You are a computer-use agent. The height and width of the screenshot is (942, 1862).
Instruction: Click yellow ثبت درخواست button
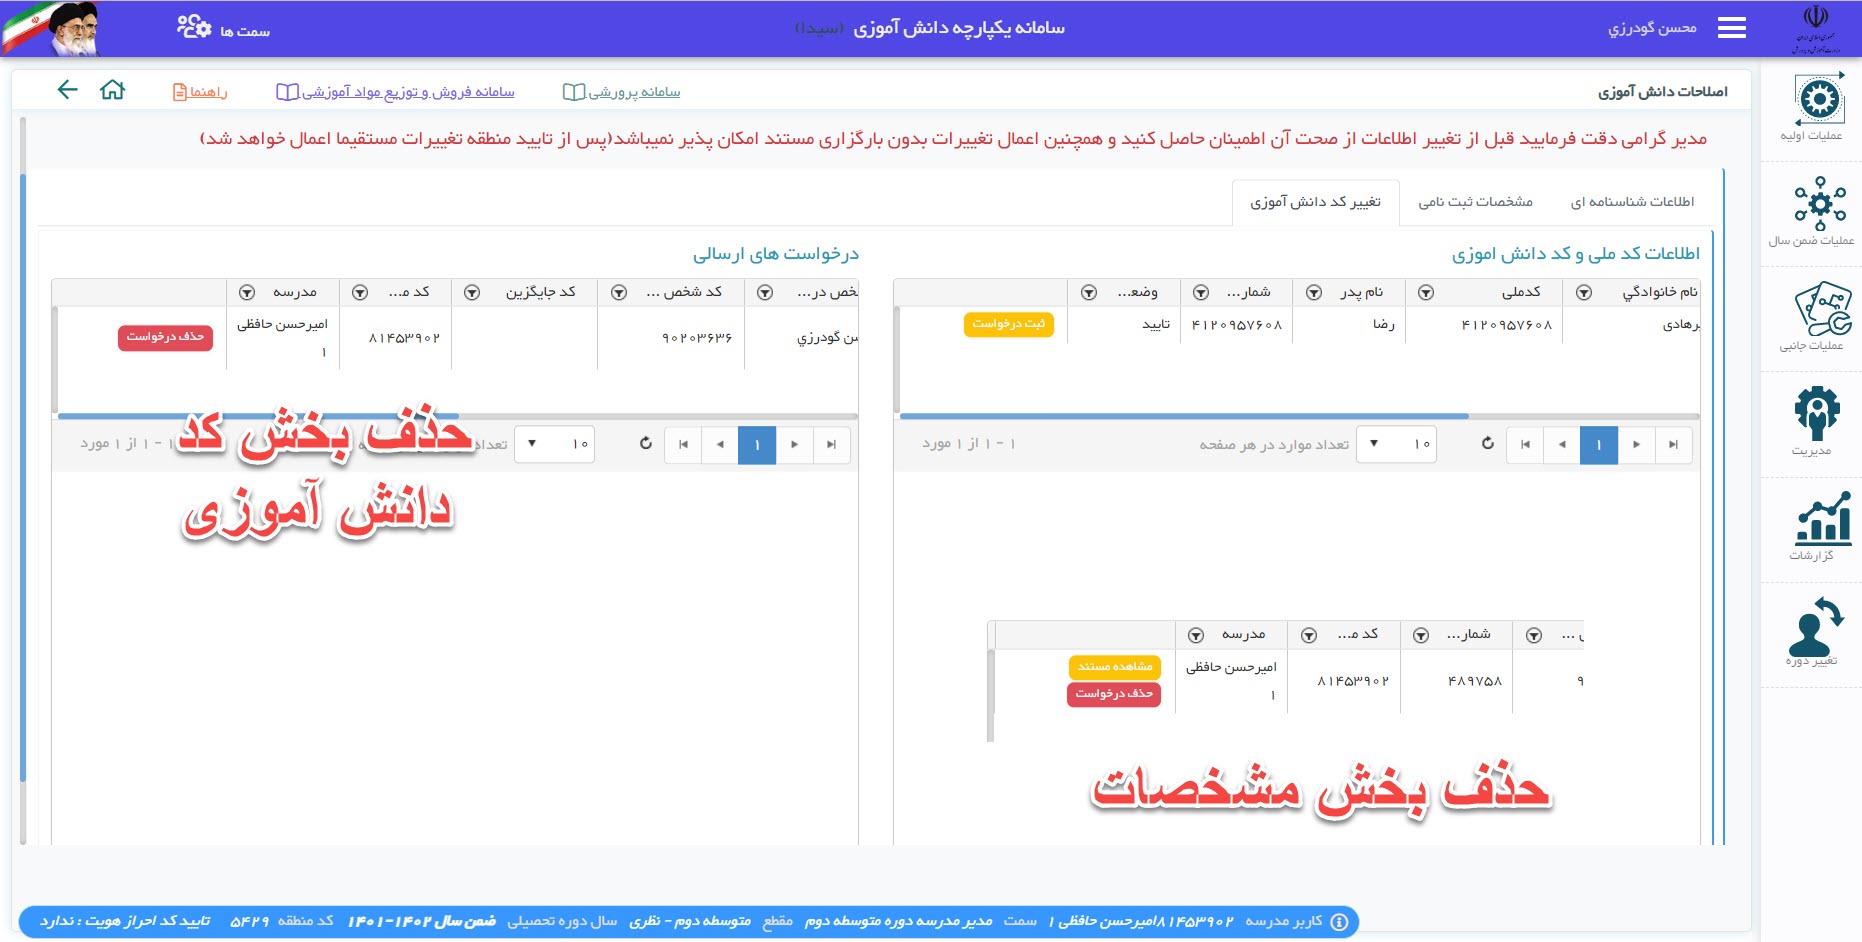click(1008, 324)
